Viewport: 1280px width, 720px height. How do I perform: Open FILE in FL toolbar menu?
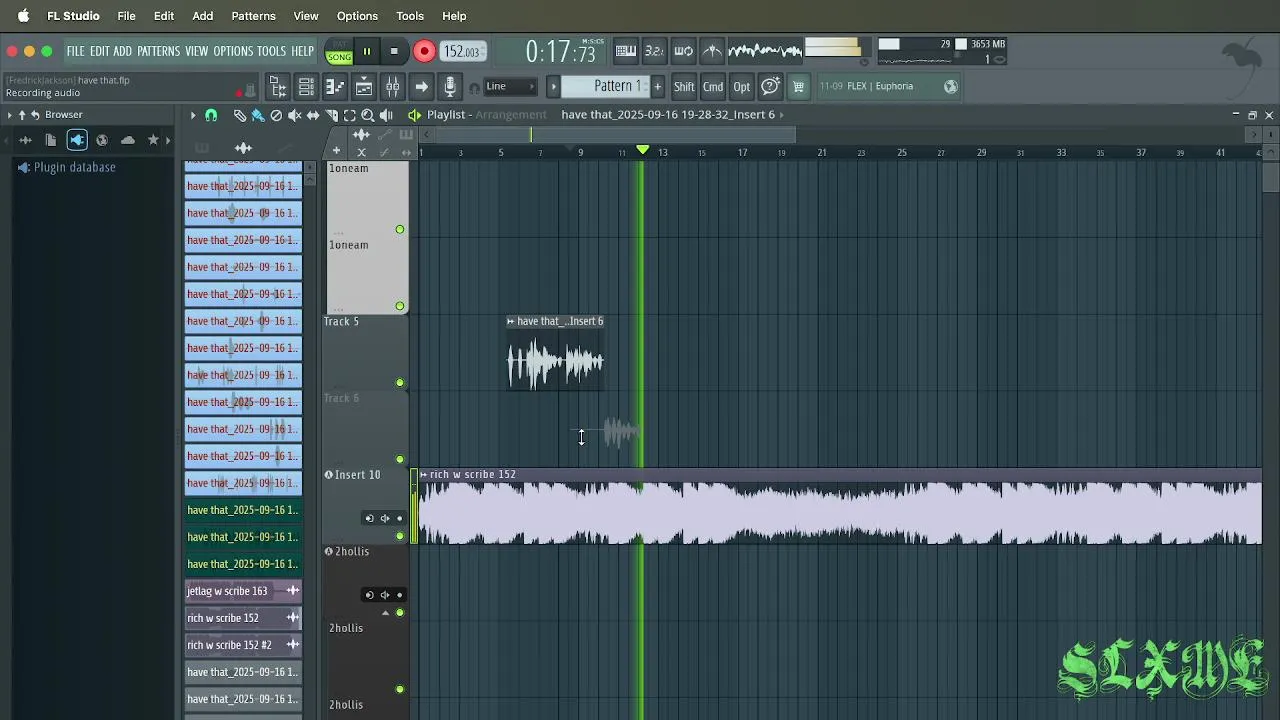[x=76, y=51]
